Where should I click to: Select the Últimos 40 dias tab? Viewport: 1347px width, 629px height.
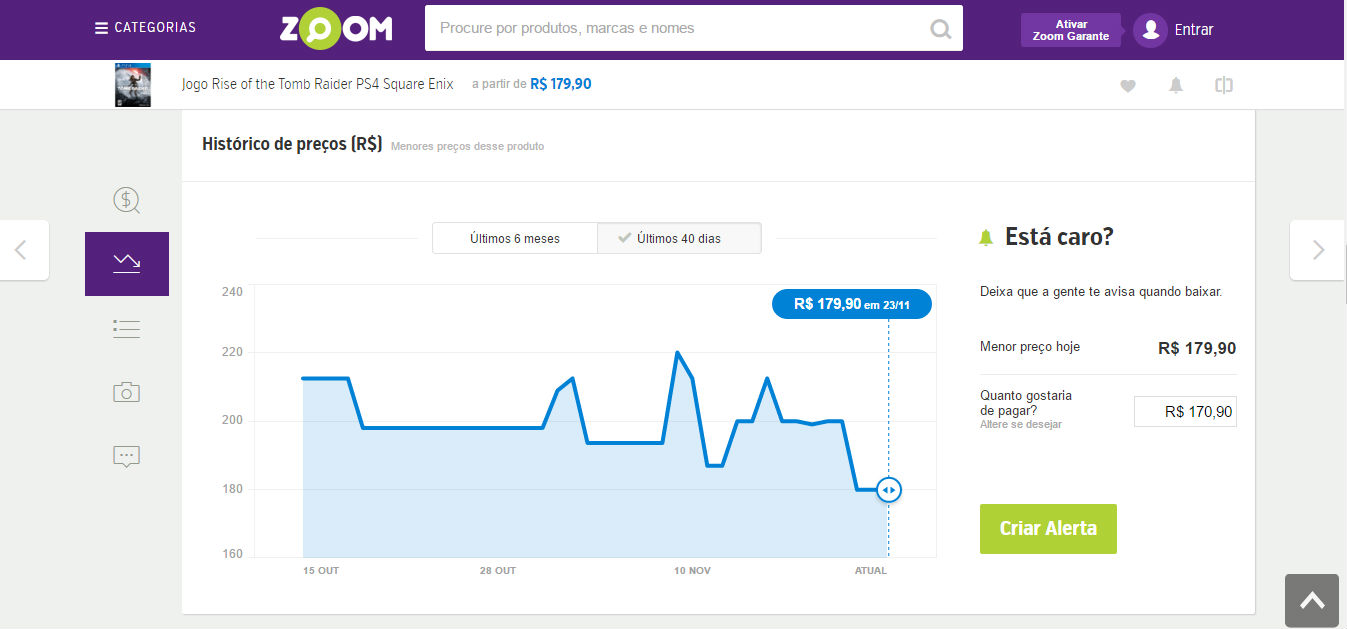point(679,239)
